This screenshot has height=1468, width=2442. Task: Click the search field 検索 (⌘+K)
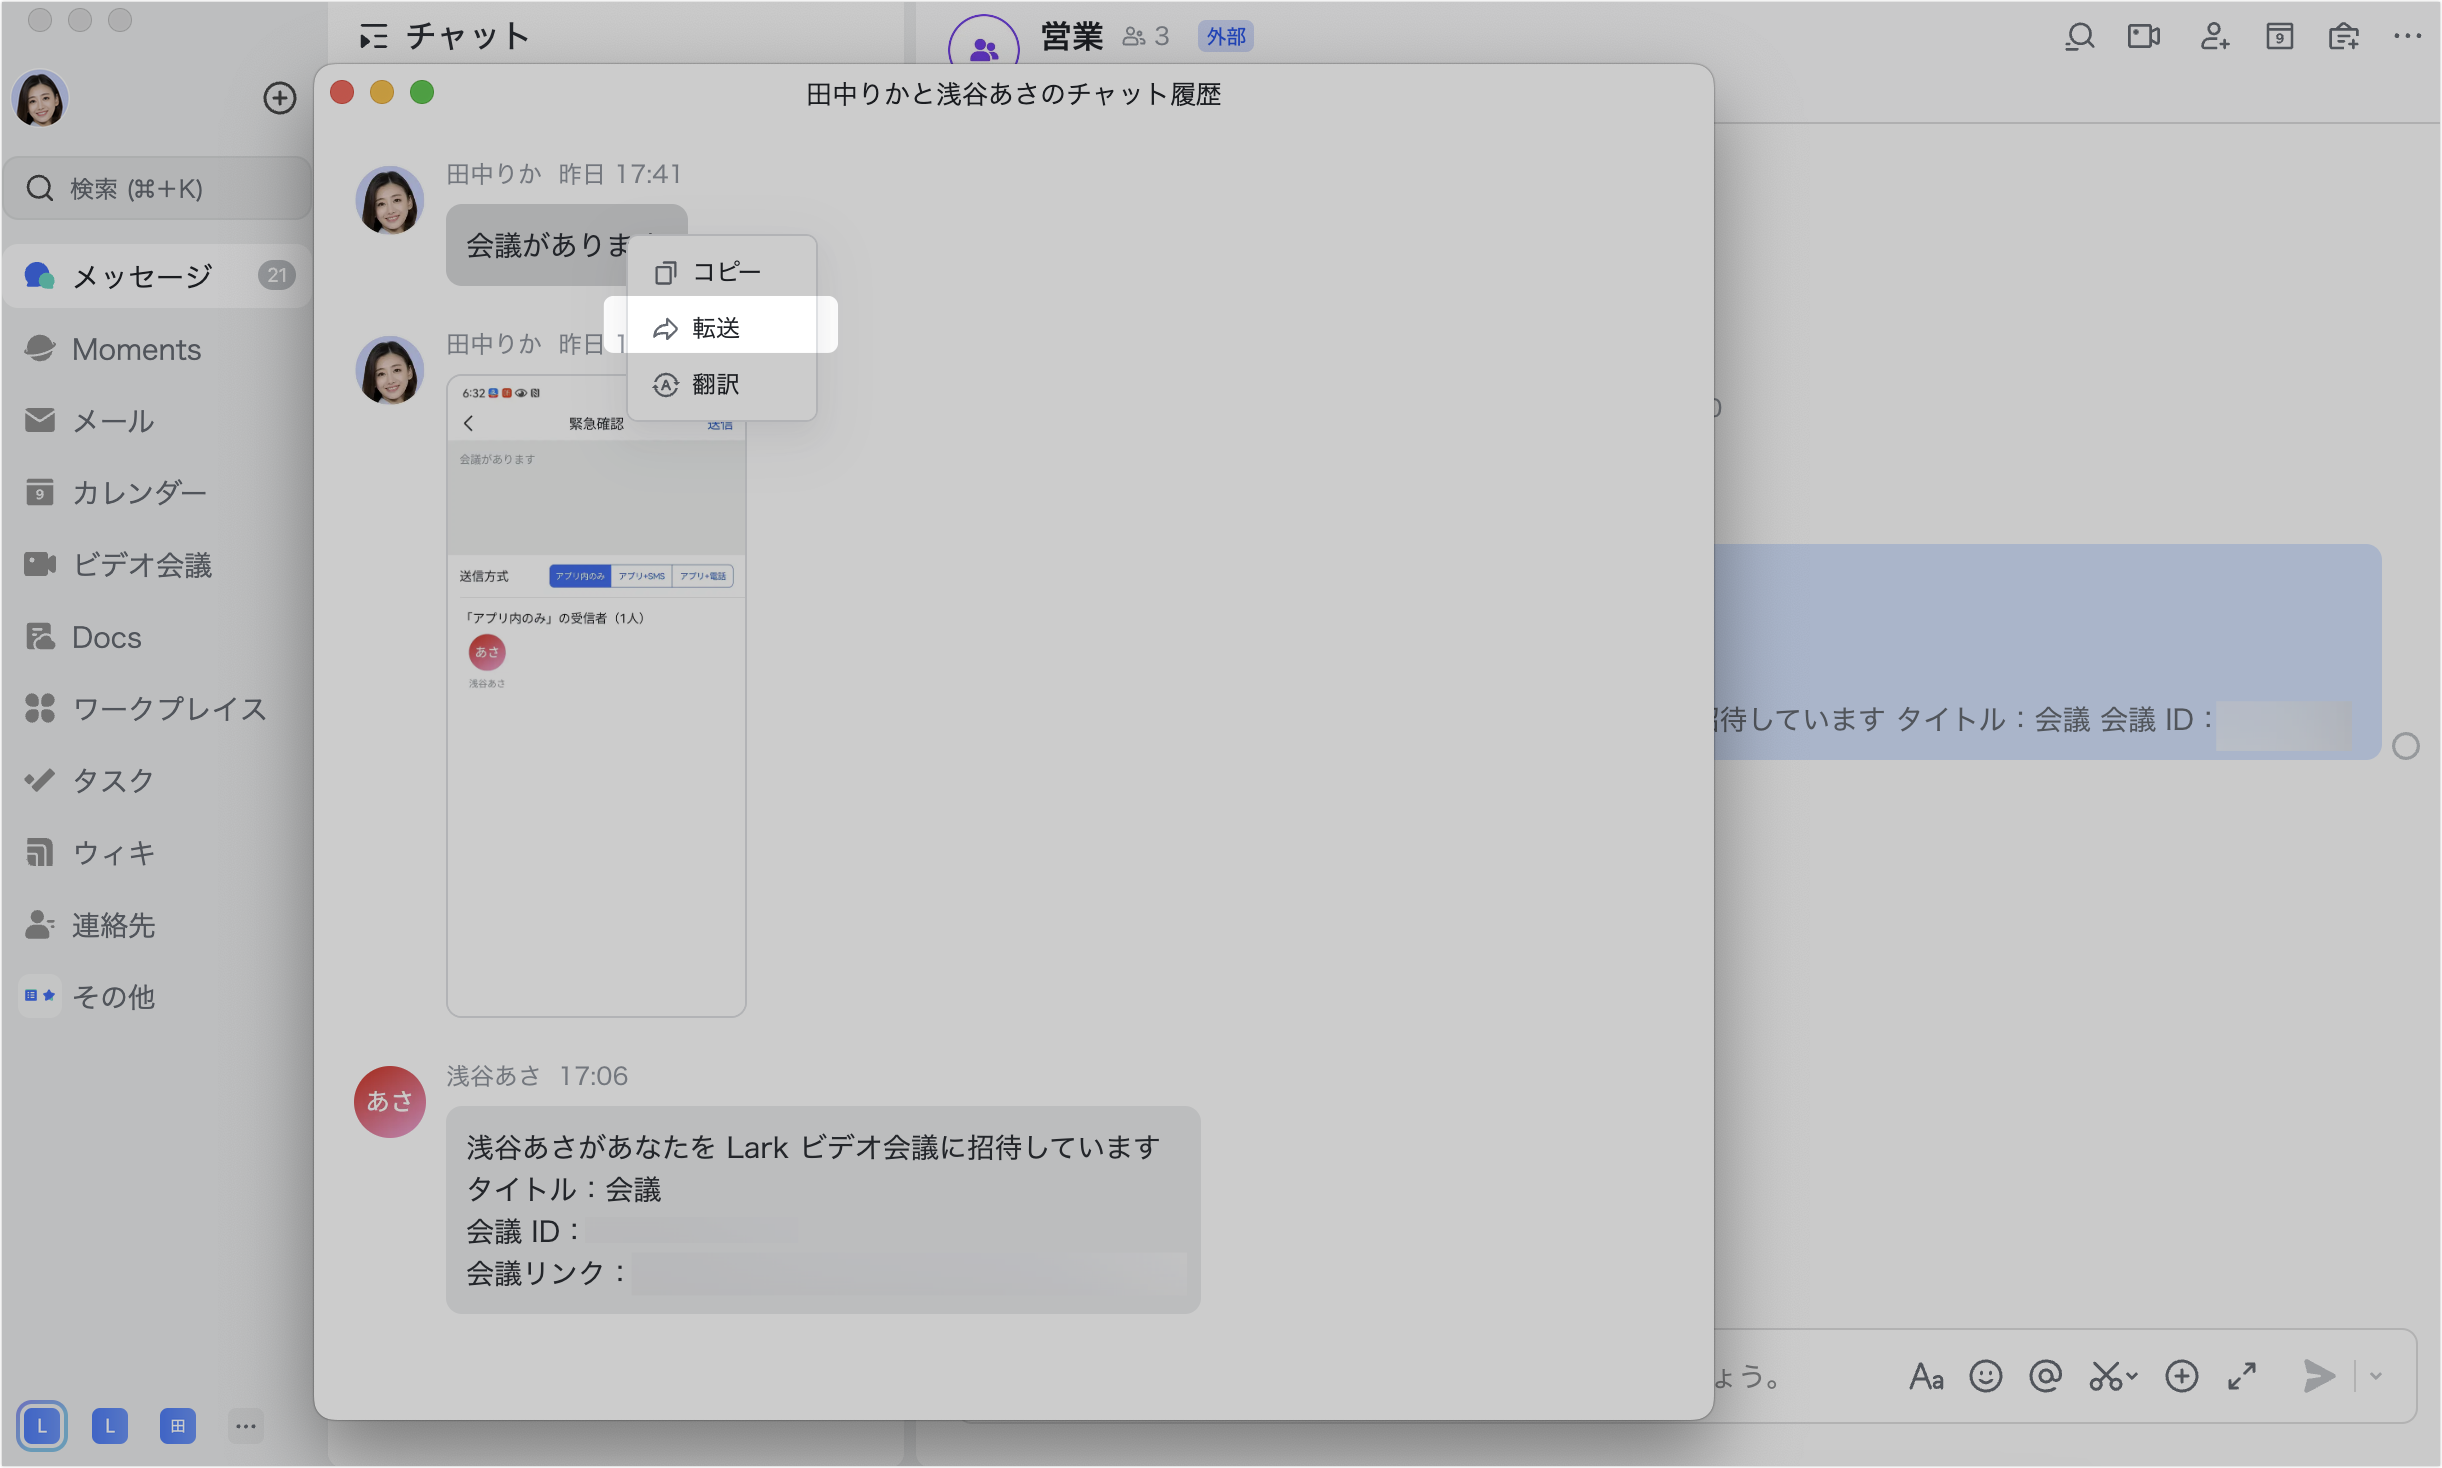158,188
